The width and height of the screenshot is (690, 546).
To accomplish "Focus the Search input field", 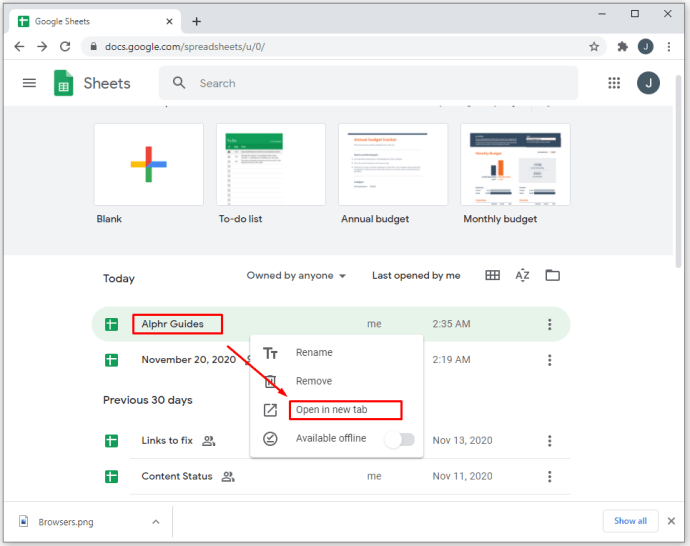I will click(x=368, y=83).
